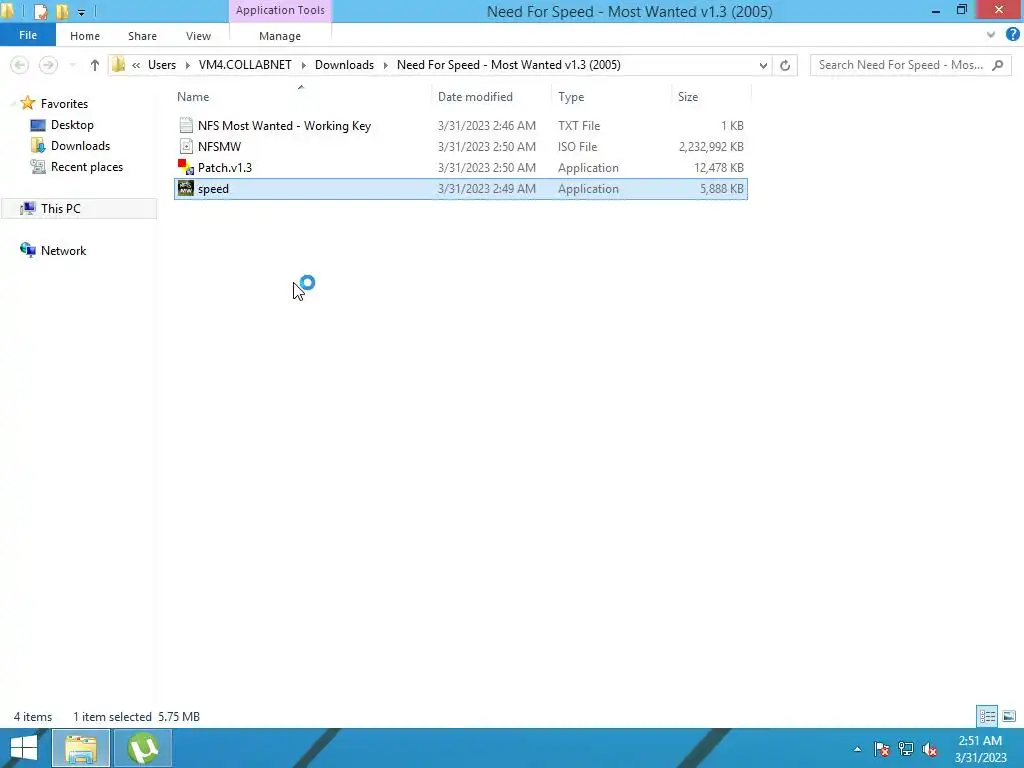Viewport: 1024px width, 768px height.
Task: Open Customize Quick Access Toolbar dropdown
Action: point(81,12)
